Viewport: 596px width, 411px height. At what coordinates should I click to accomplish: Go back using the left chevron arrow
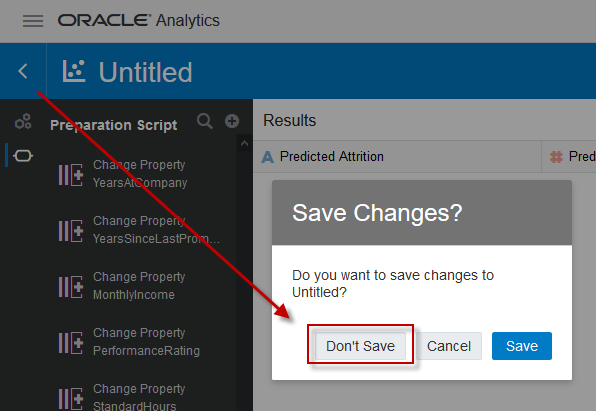click(x=23, y=71)
